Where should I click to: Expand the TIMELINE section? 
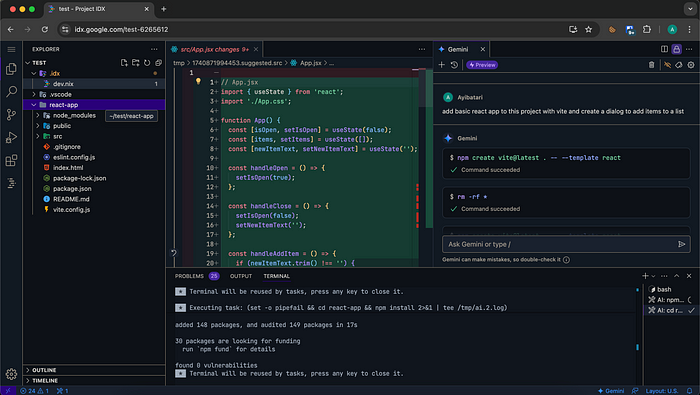pyautogui.click(x=94, y=380)
